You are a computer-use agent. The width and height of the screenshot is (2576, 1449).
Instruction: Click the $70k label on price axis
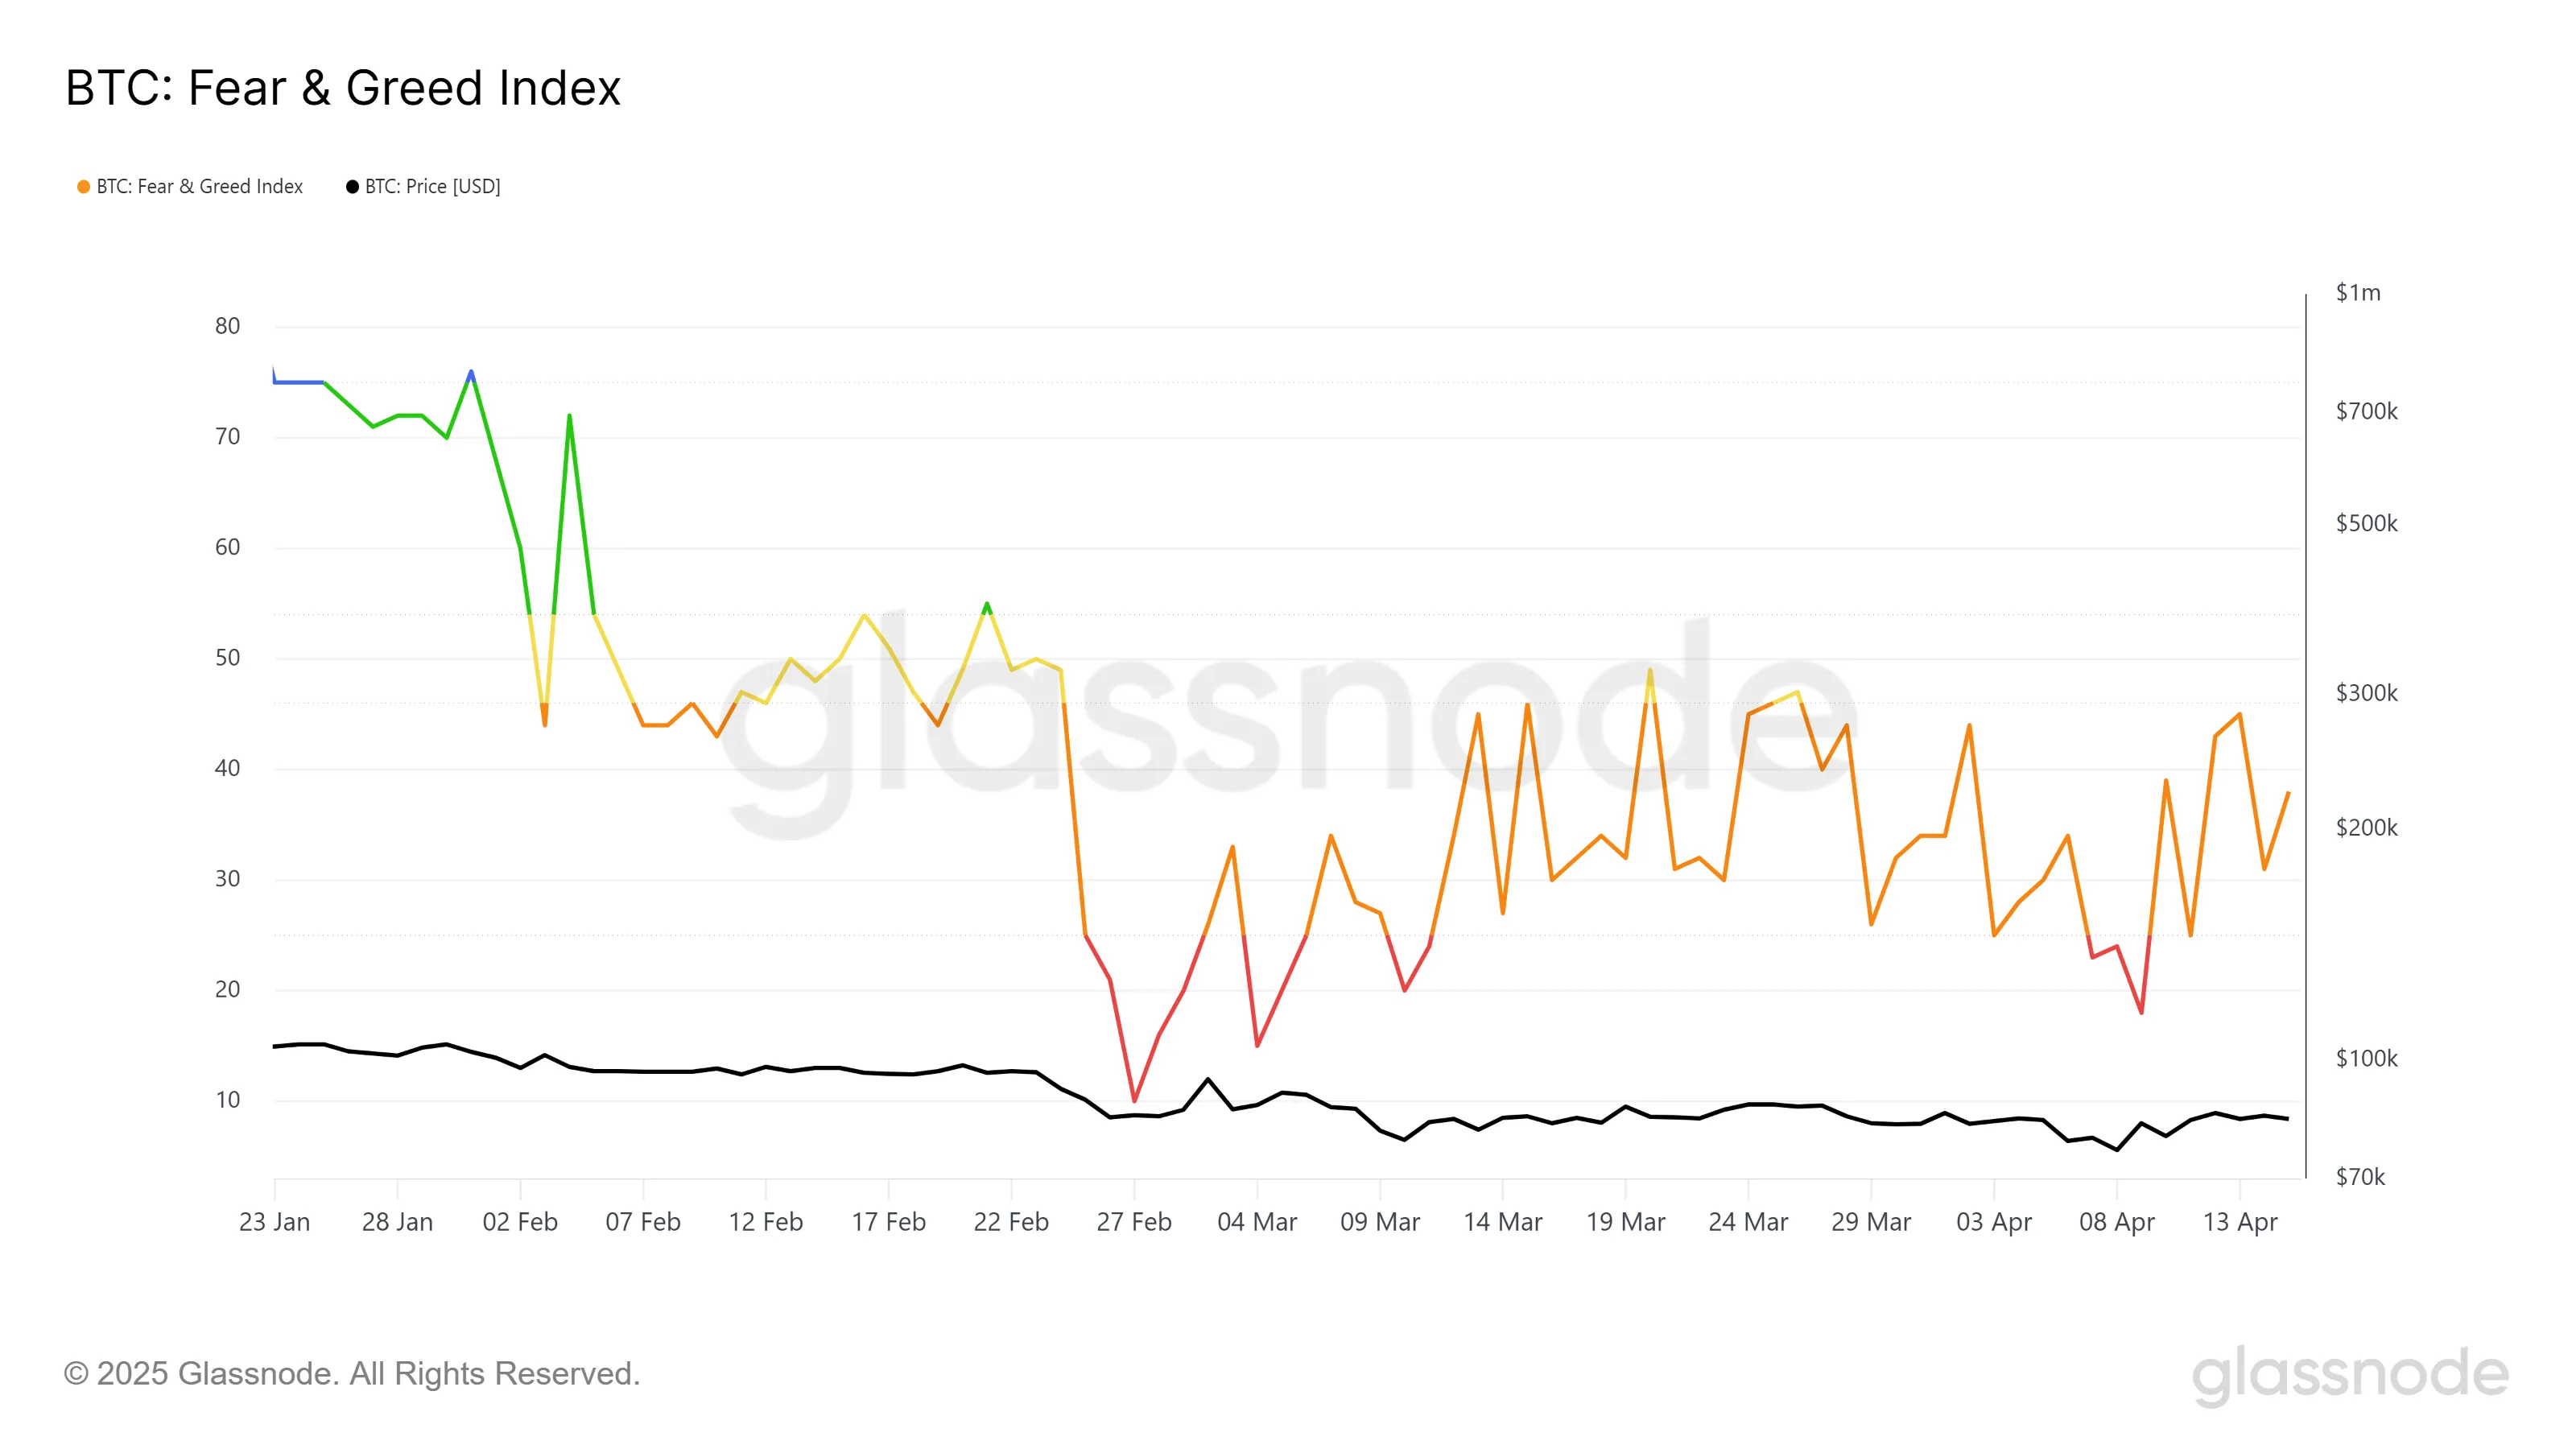(2360, 1177)
